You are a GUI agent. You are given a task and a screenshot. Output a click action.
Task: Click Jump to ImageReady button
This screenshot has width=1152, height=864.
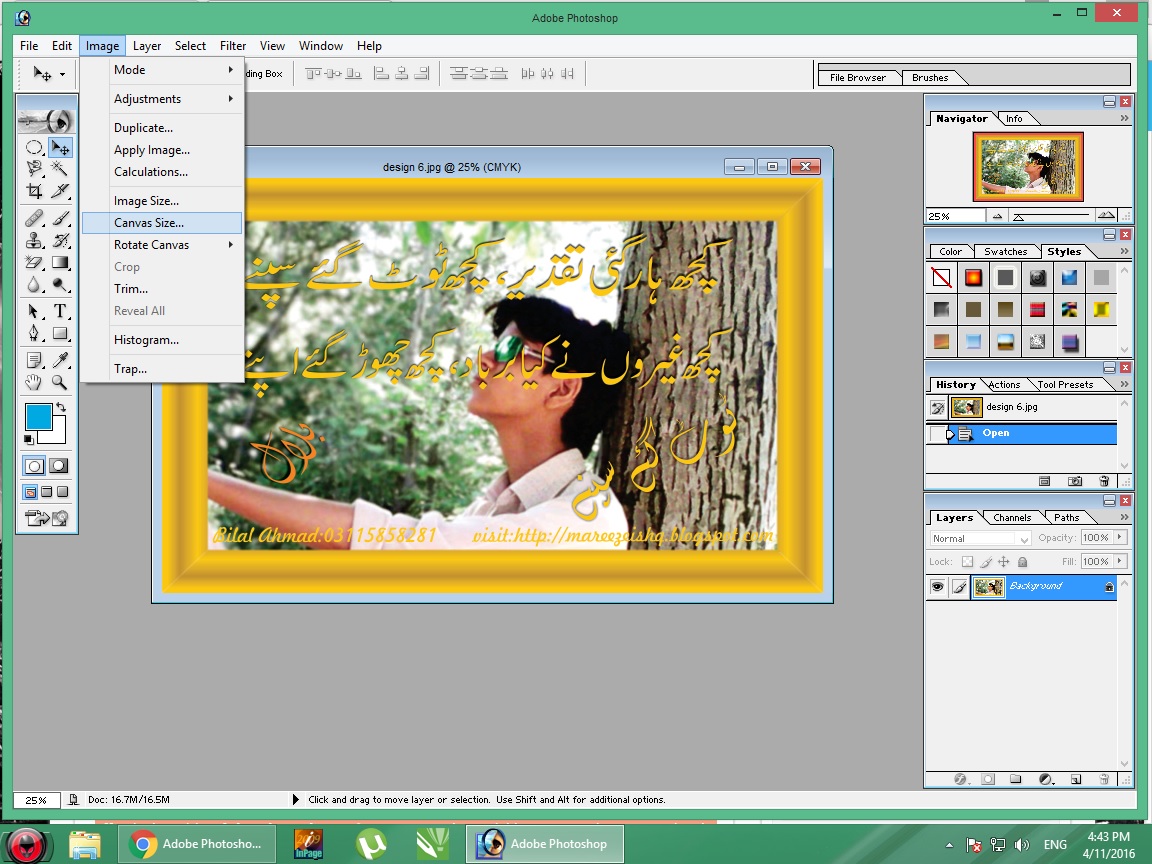pyautogui.click(x=46, y=519)
